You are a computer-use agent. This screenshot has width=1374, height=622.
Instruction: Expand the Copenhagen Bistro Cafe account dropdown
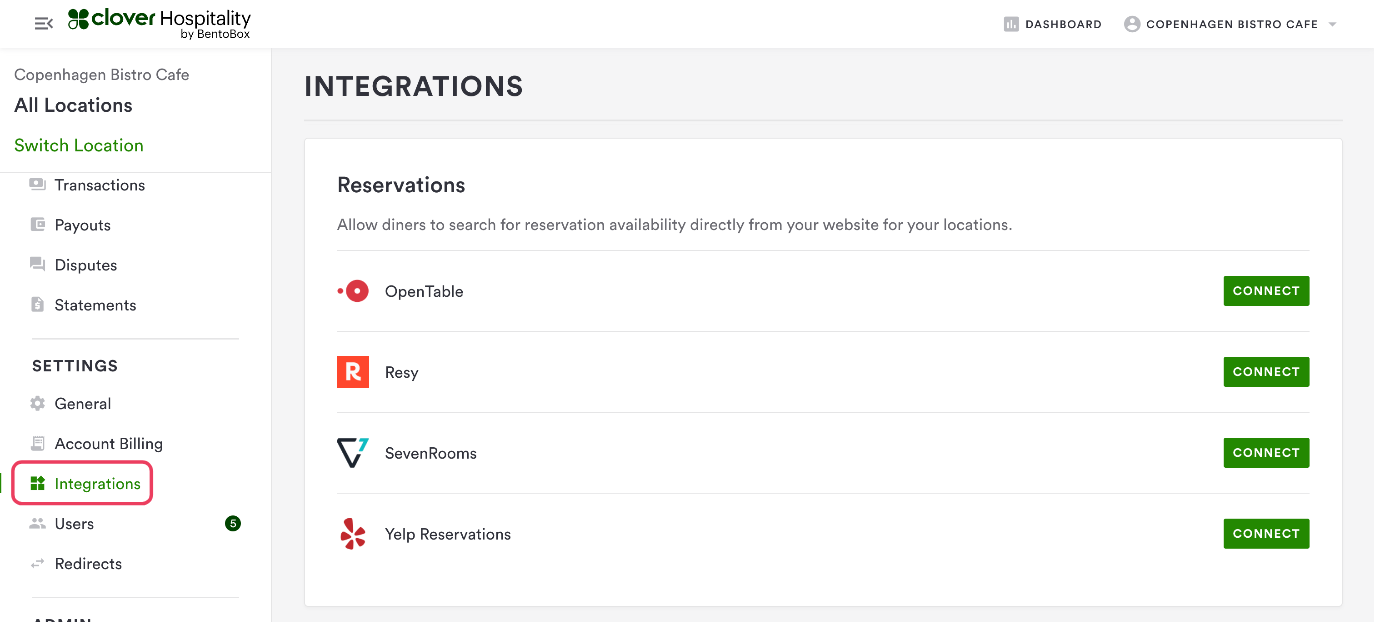tap(1332, 24)
